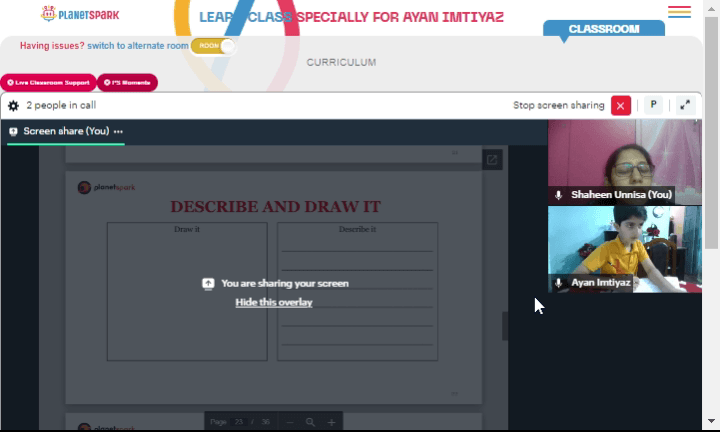Click Ayan Imtiyaz microphone icon
Viewport: 720px width, 432px height.
click(558, 283)
